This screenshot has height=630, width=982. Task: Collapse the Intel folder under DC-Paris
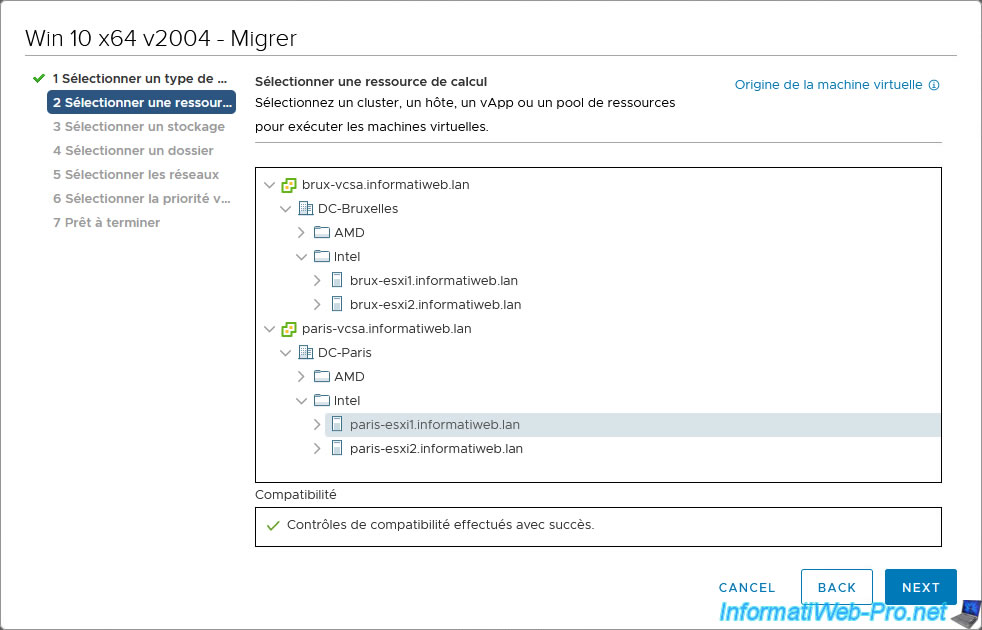pyautogui.click(x=301, y=400)
